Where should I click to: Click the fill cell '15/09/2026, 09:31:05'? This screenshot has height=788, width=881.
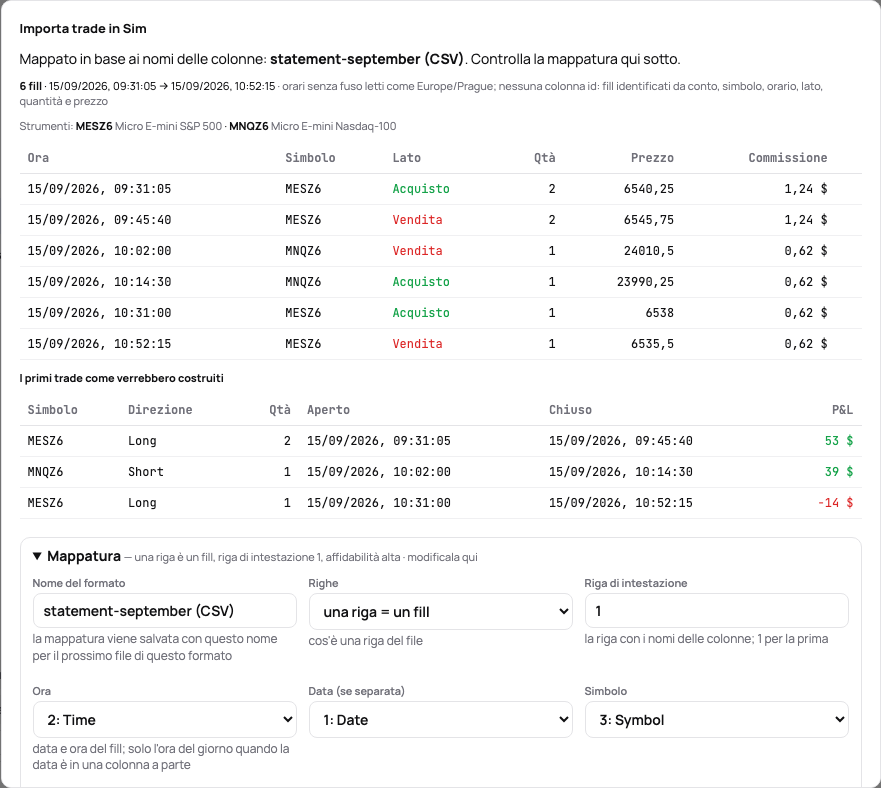point(99,189)
